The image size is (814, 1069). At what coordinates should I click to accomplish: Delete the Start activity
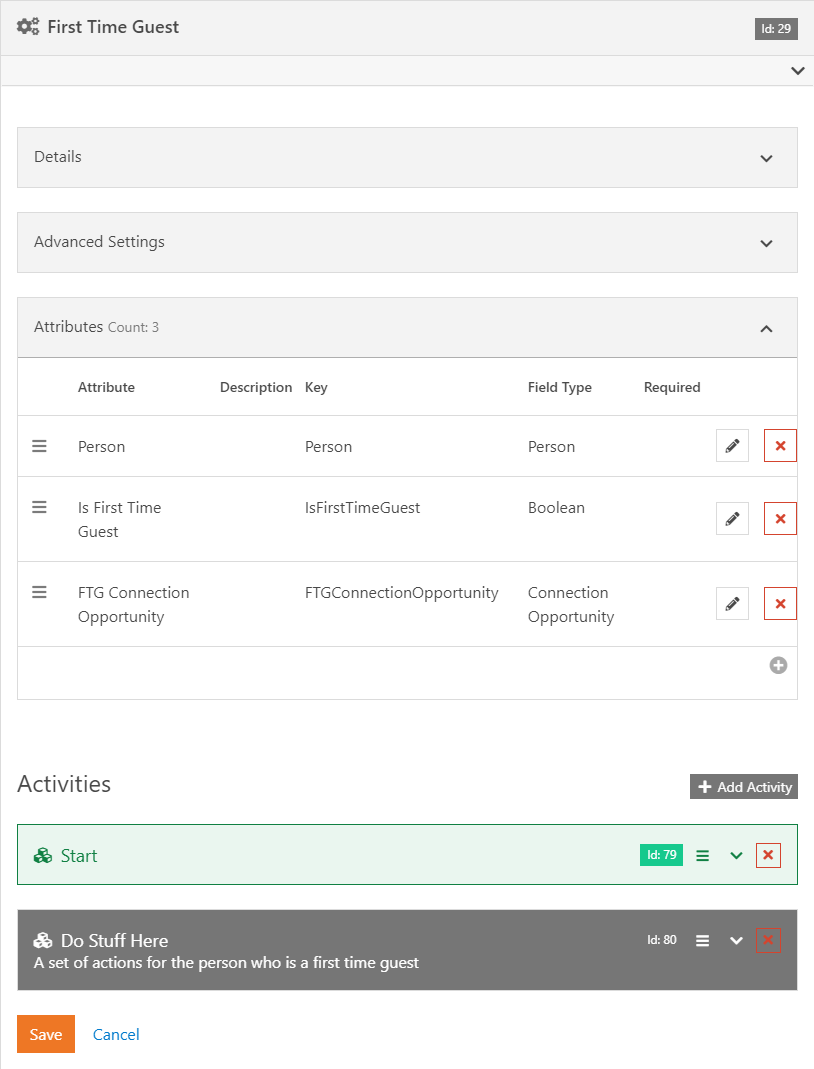768,855
